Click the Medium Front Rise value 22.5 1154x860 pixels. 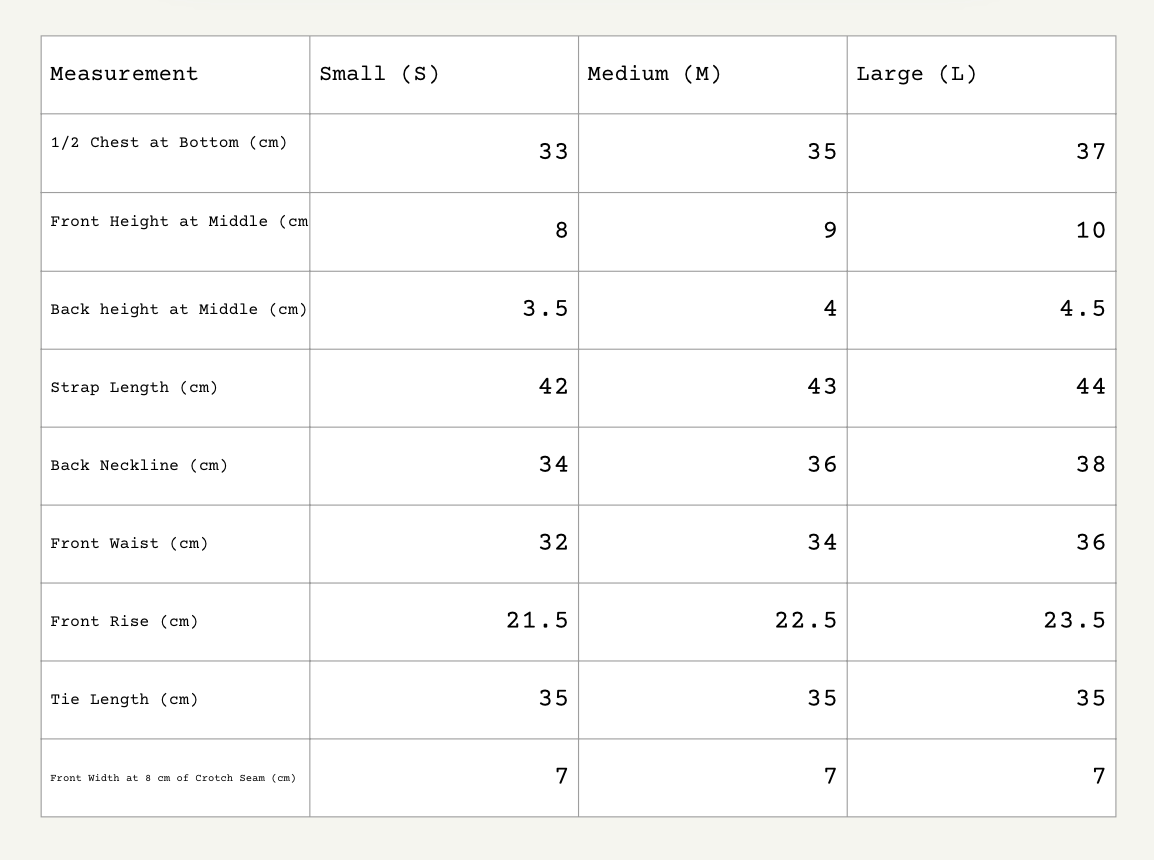click(x=806, y=621)
